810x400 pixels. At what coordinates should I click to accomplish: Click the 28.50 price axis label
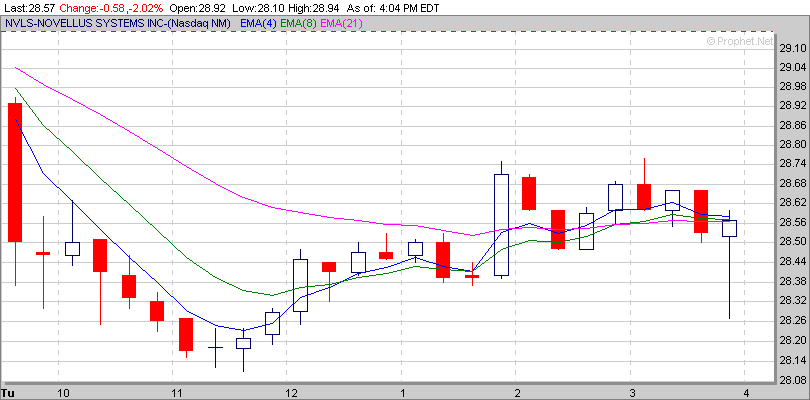[792, 242]
